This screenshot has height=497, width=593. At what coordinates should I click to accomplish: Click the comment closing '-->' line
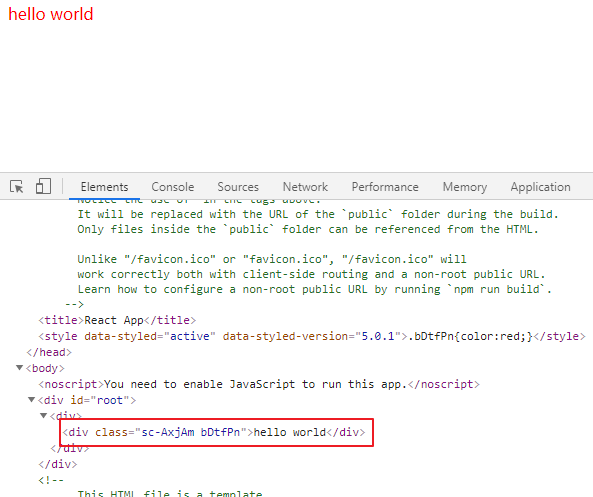[74, 304]
